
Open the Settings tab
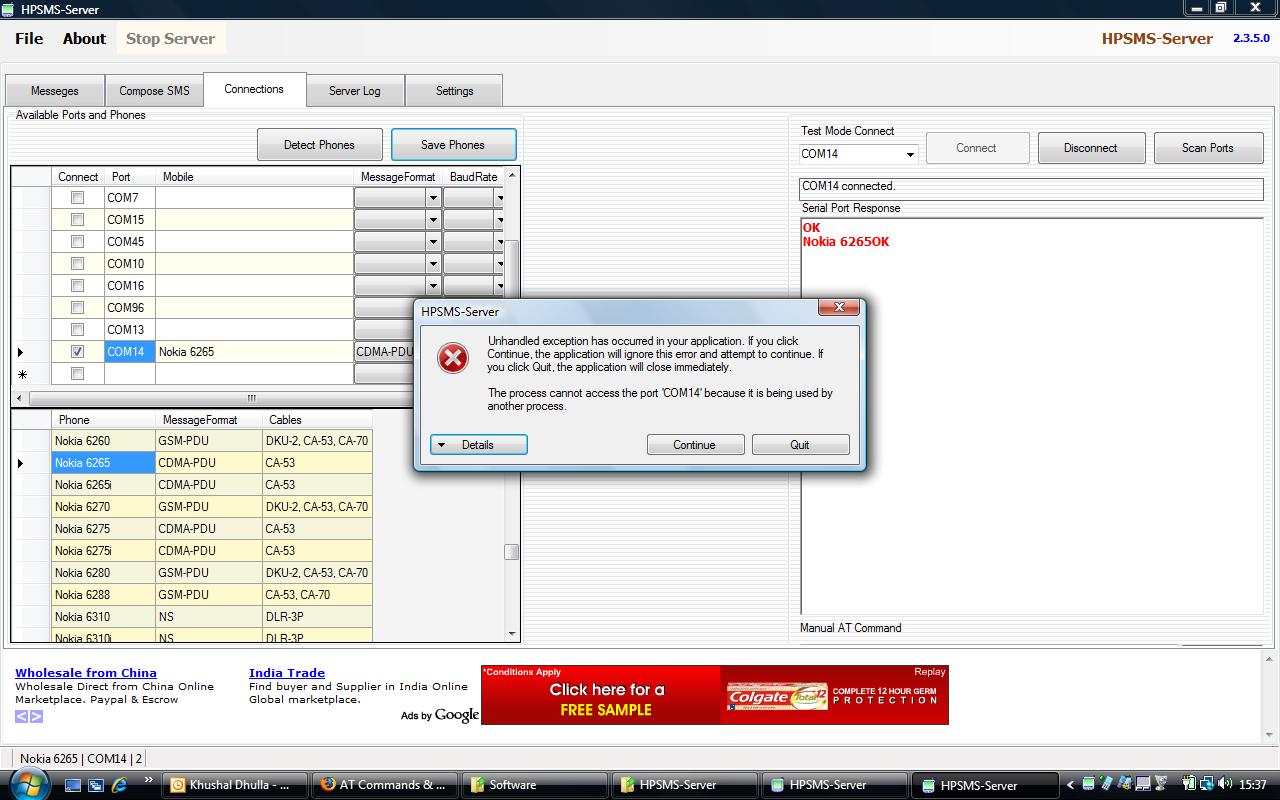point(454,90)
